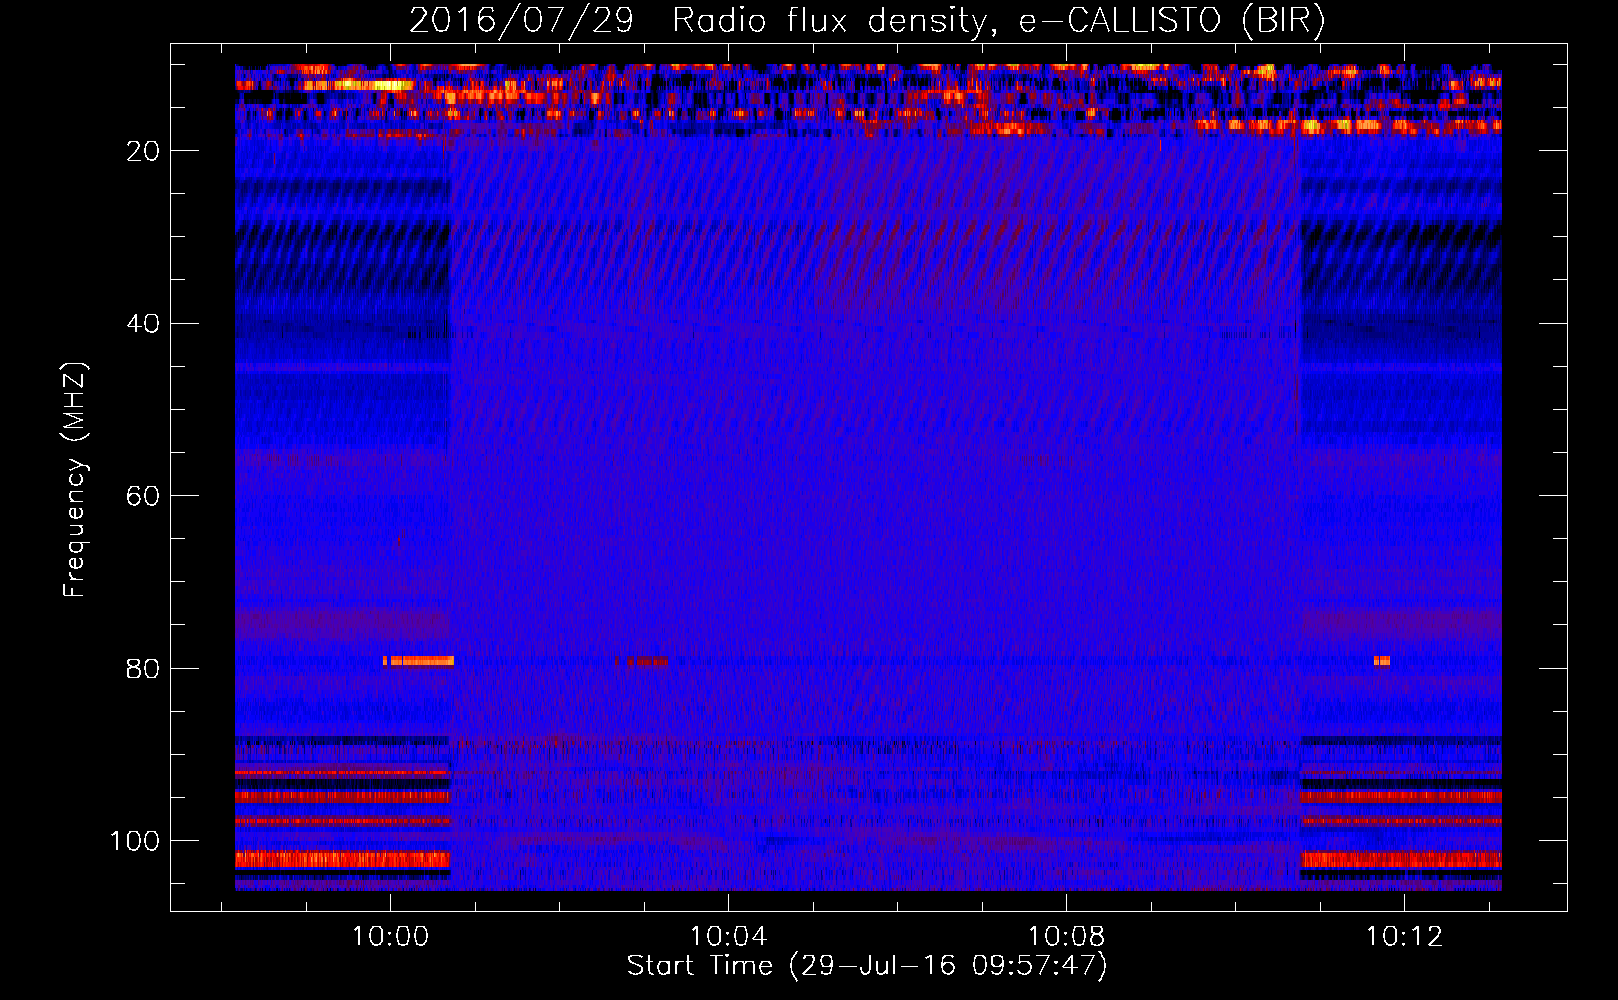Click the '40' frequency tick label
Image resolution: width=1618 pixels, height=1000 pixels.
(144, 324)
